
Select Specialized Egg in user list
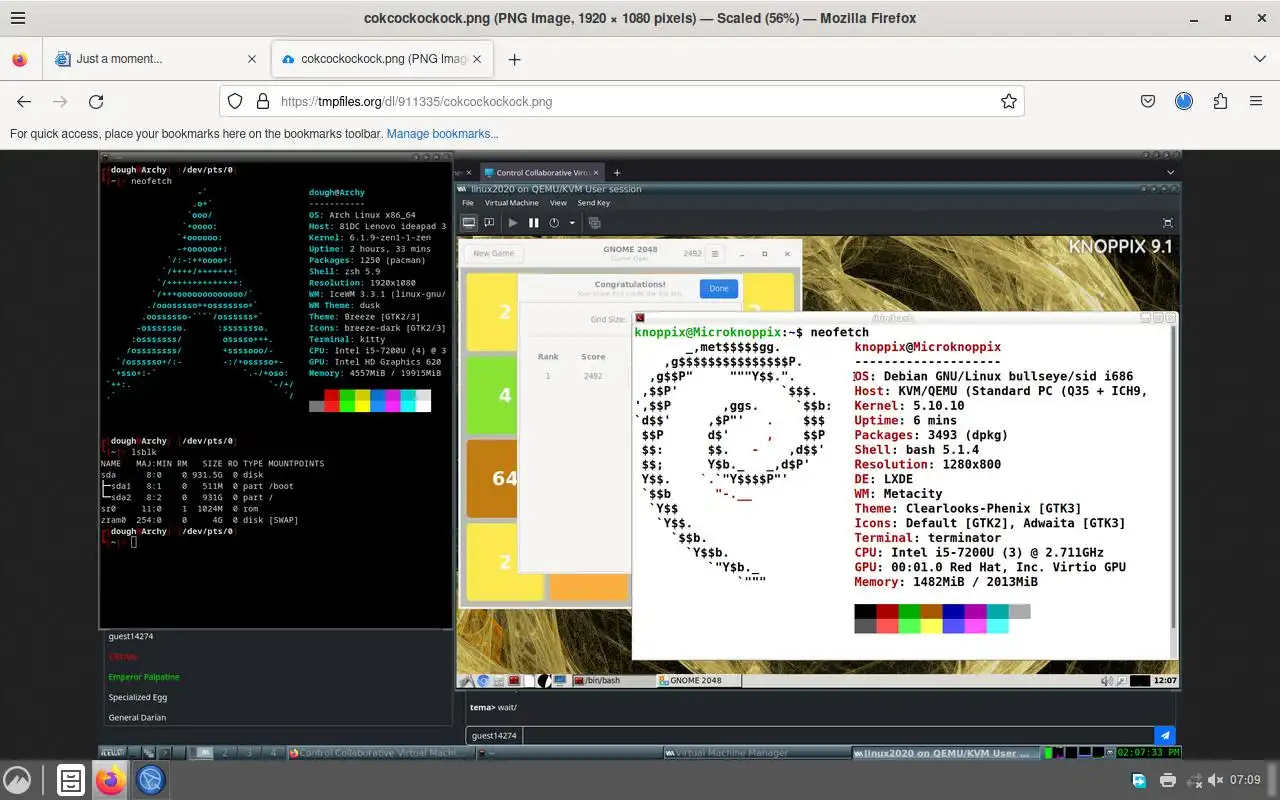pos(138,697)
